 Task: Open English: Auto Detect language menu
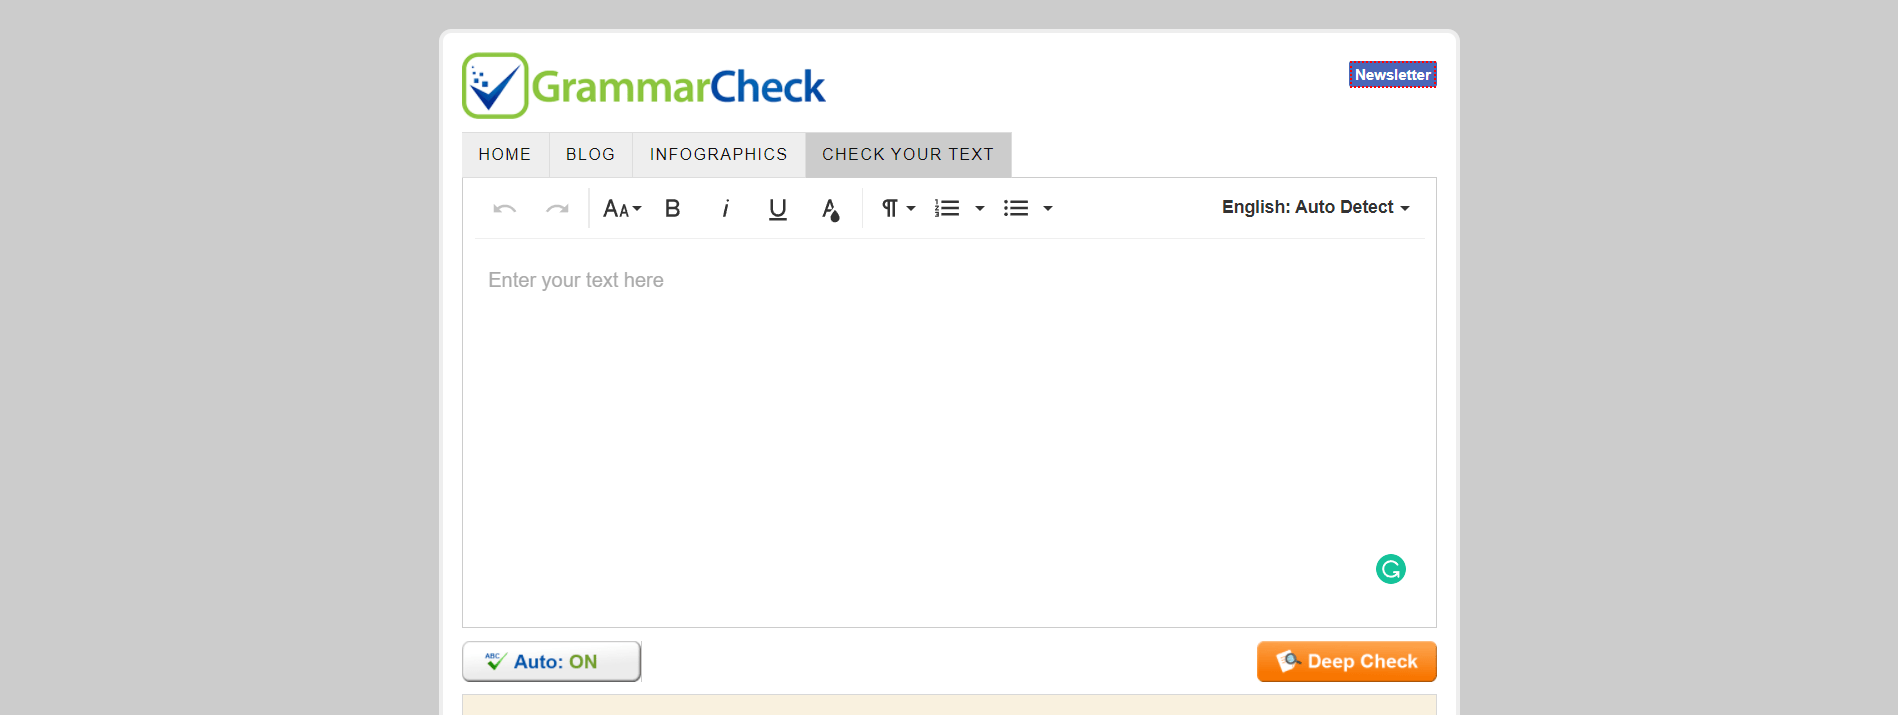1315,207
